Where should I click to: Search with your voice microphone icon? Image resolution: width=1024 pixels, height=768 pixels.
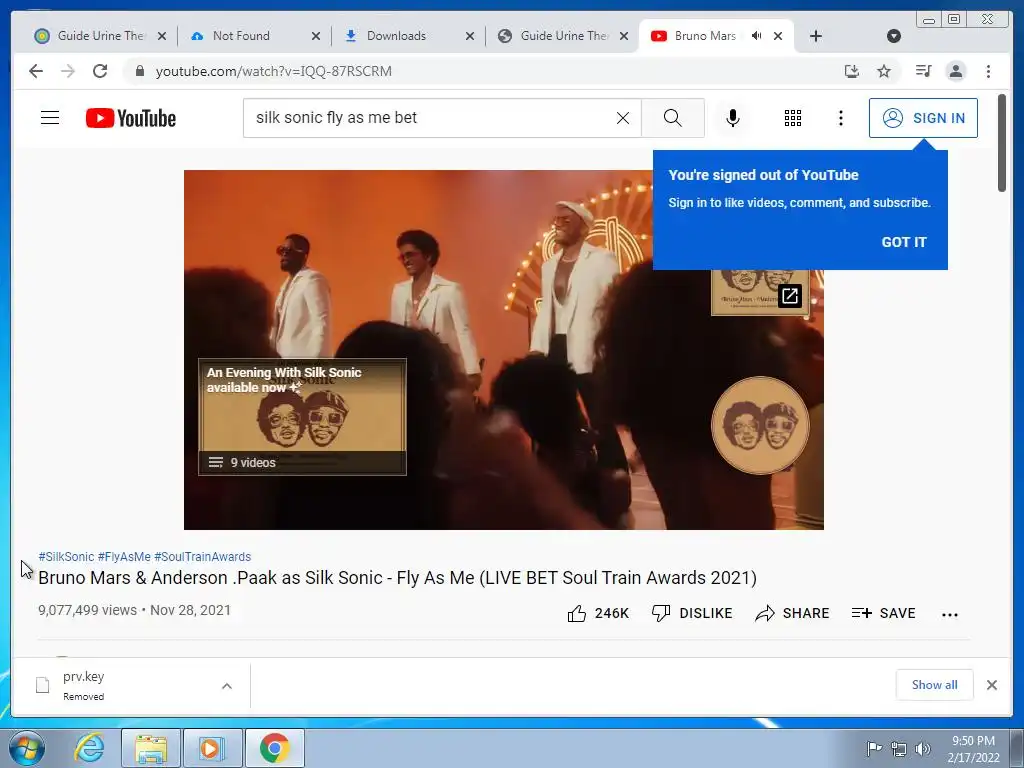pyautogui.click(x=733, y=118)
